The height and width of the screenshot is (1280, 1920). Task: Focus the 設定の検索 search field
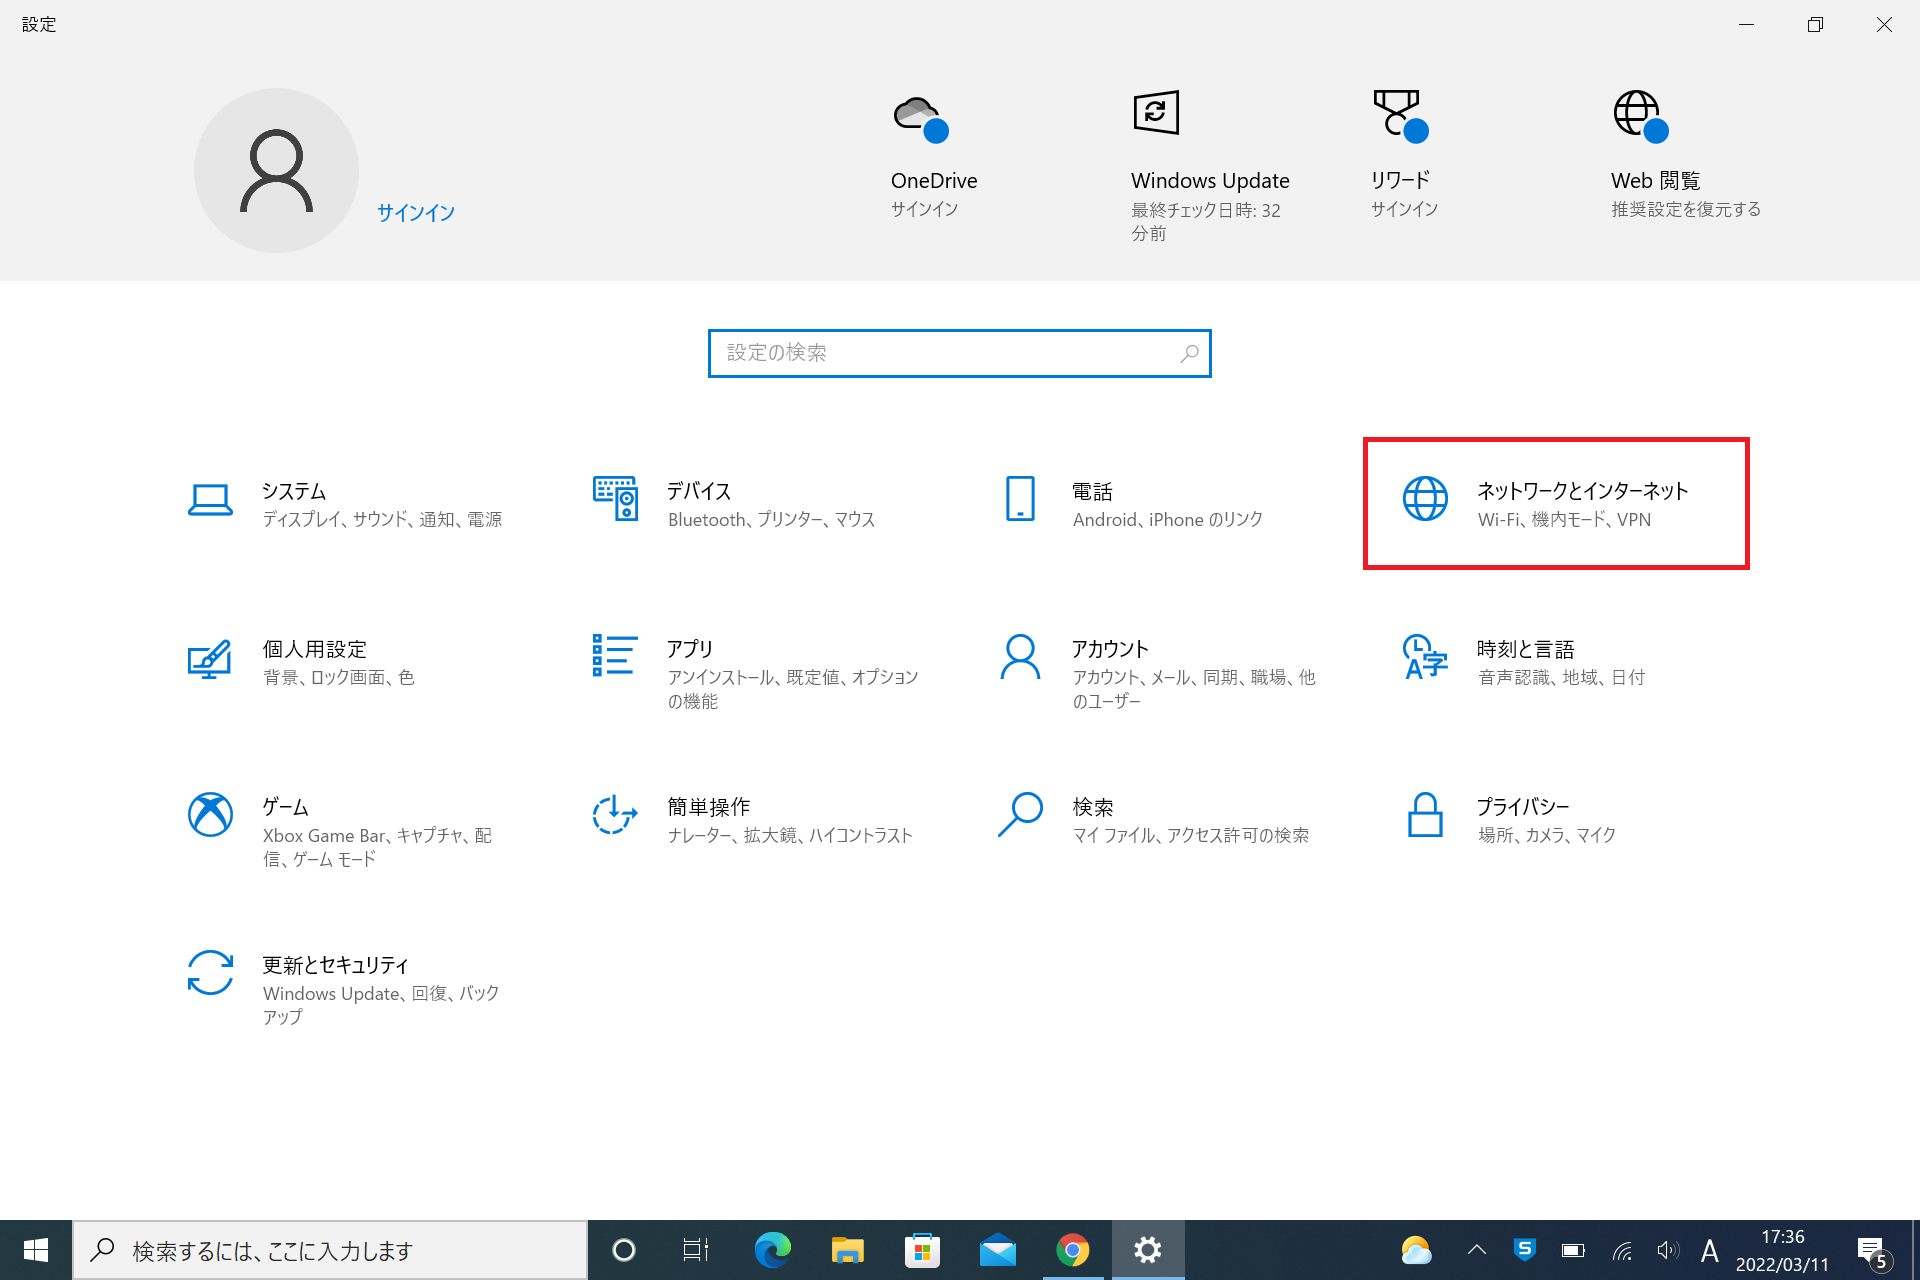pos(959,353)
